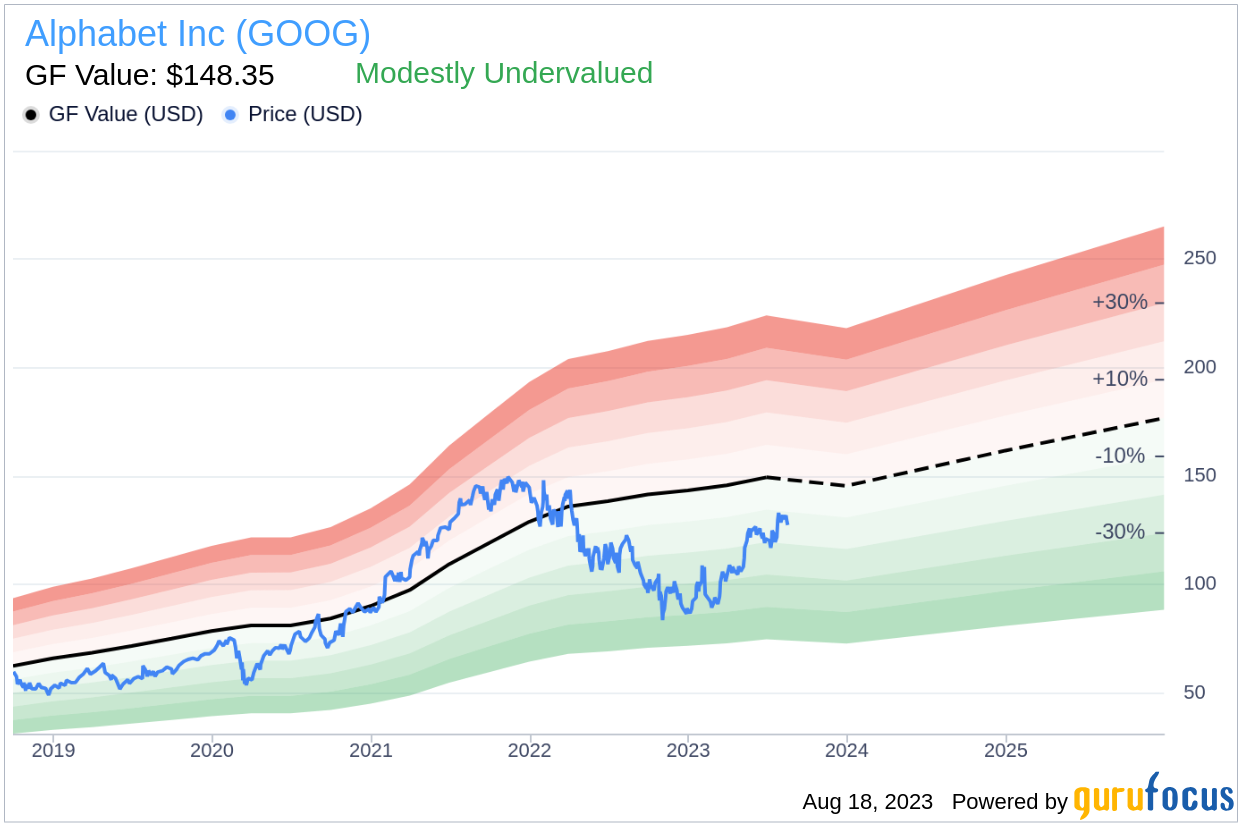
Task: Select the 2021 x-axis label
Action: [x=371, y=751]
